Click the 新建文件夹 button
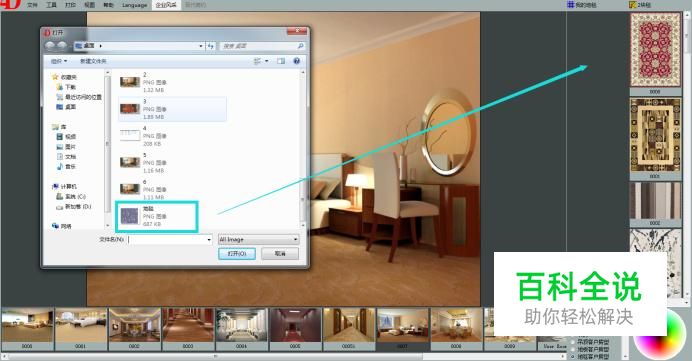This screenshot has height=361, width=692. click(x=93, y=61)
